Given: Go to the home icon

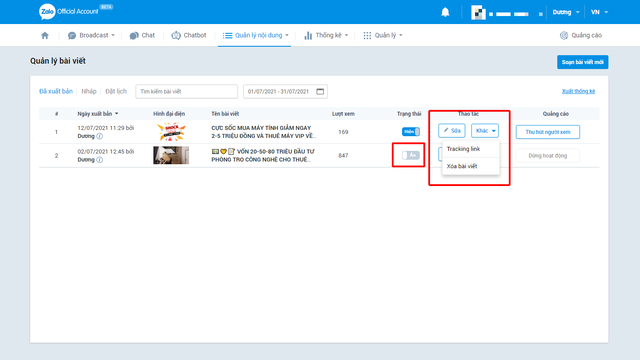Looking at the screenshot, I should [x=45, y=36].
